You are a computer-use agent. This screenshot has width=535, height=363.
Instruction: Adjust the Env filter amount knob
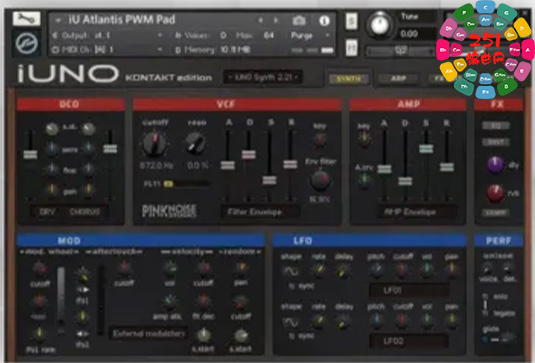(320, 180)
